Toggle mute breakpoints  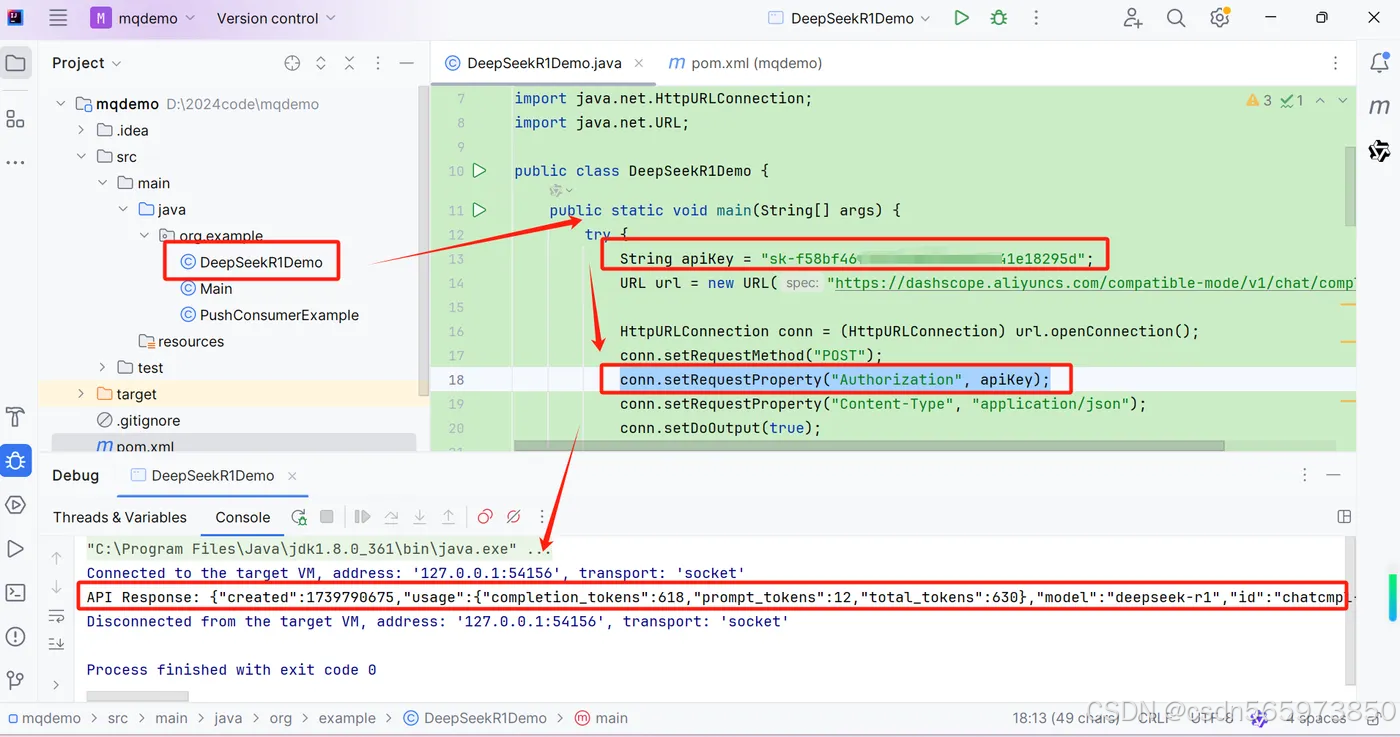point(513,517)
